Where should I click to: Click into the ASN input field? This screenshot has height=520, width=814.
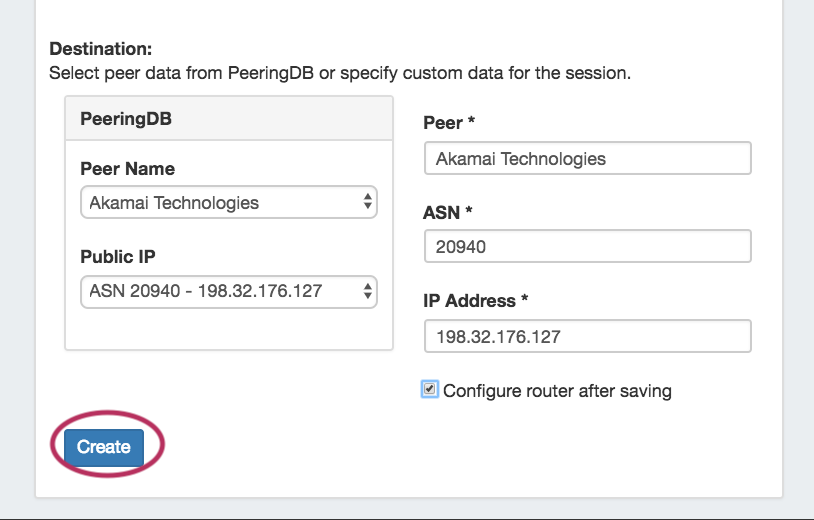coord(587,246)
